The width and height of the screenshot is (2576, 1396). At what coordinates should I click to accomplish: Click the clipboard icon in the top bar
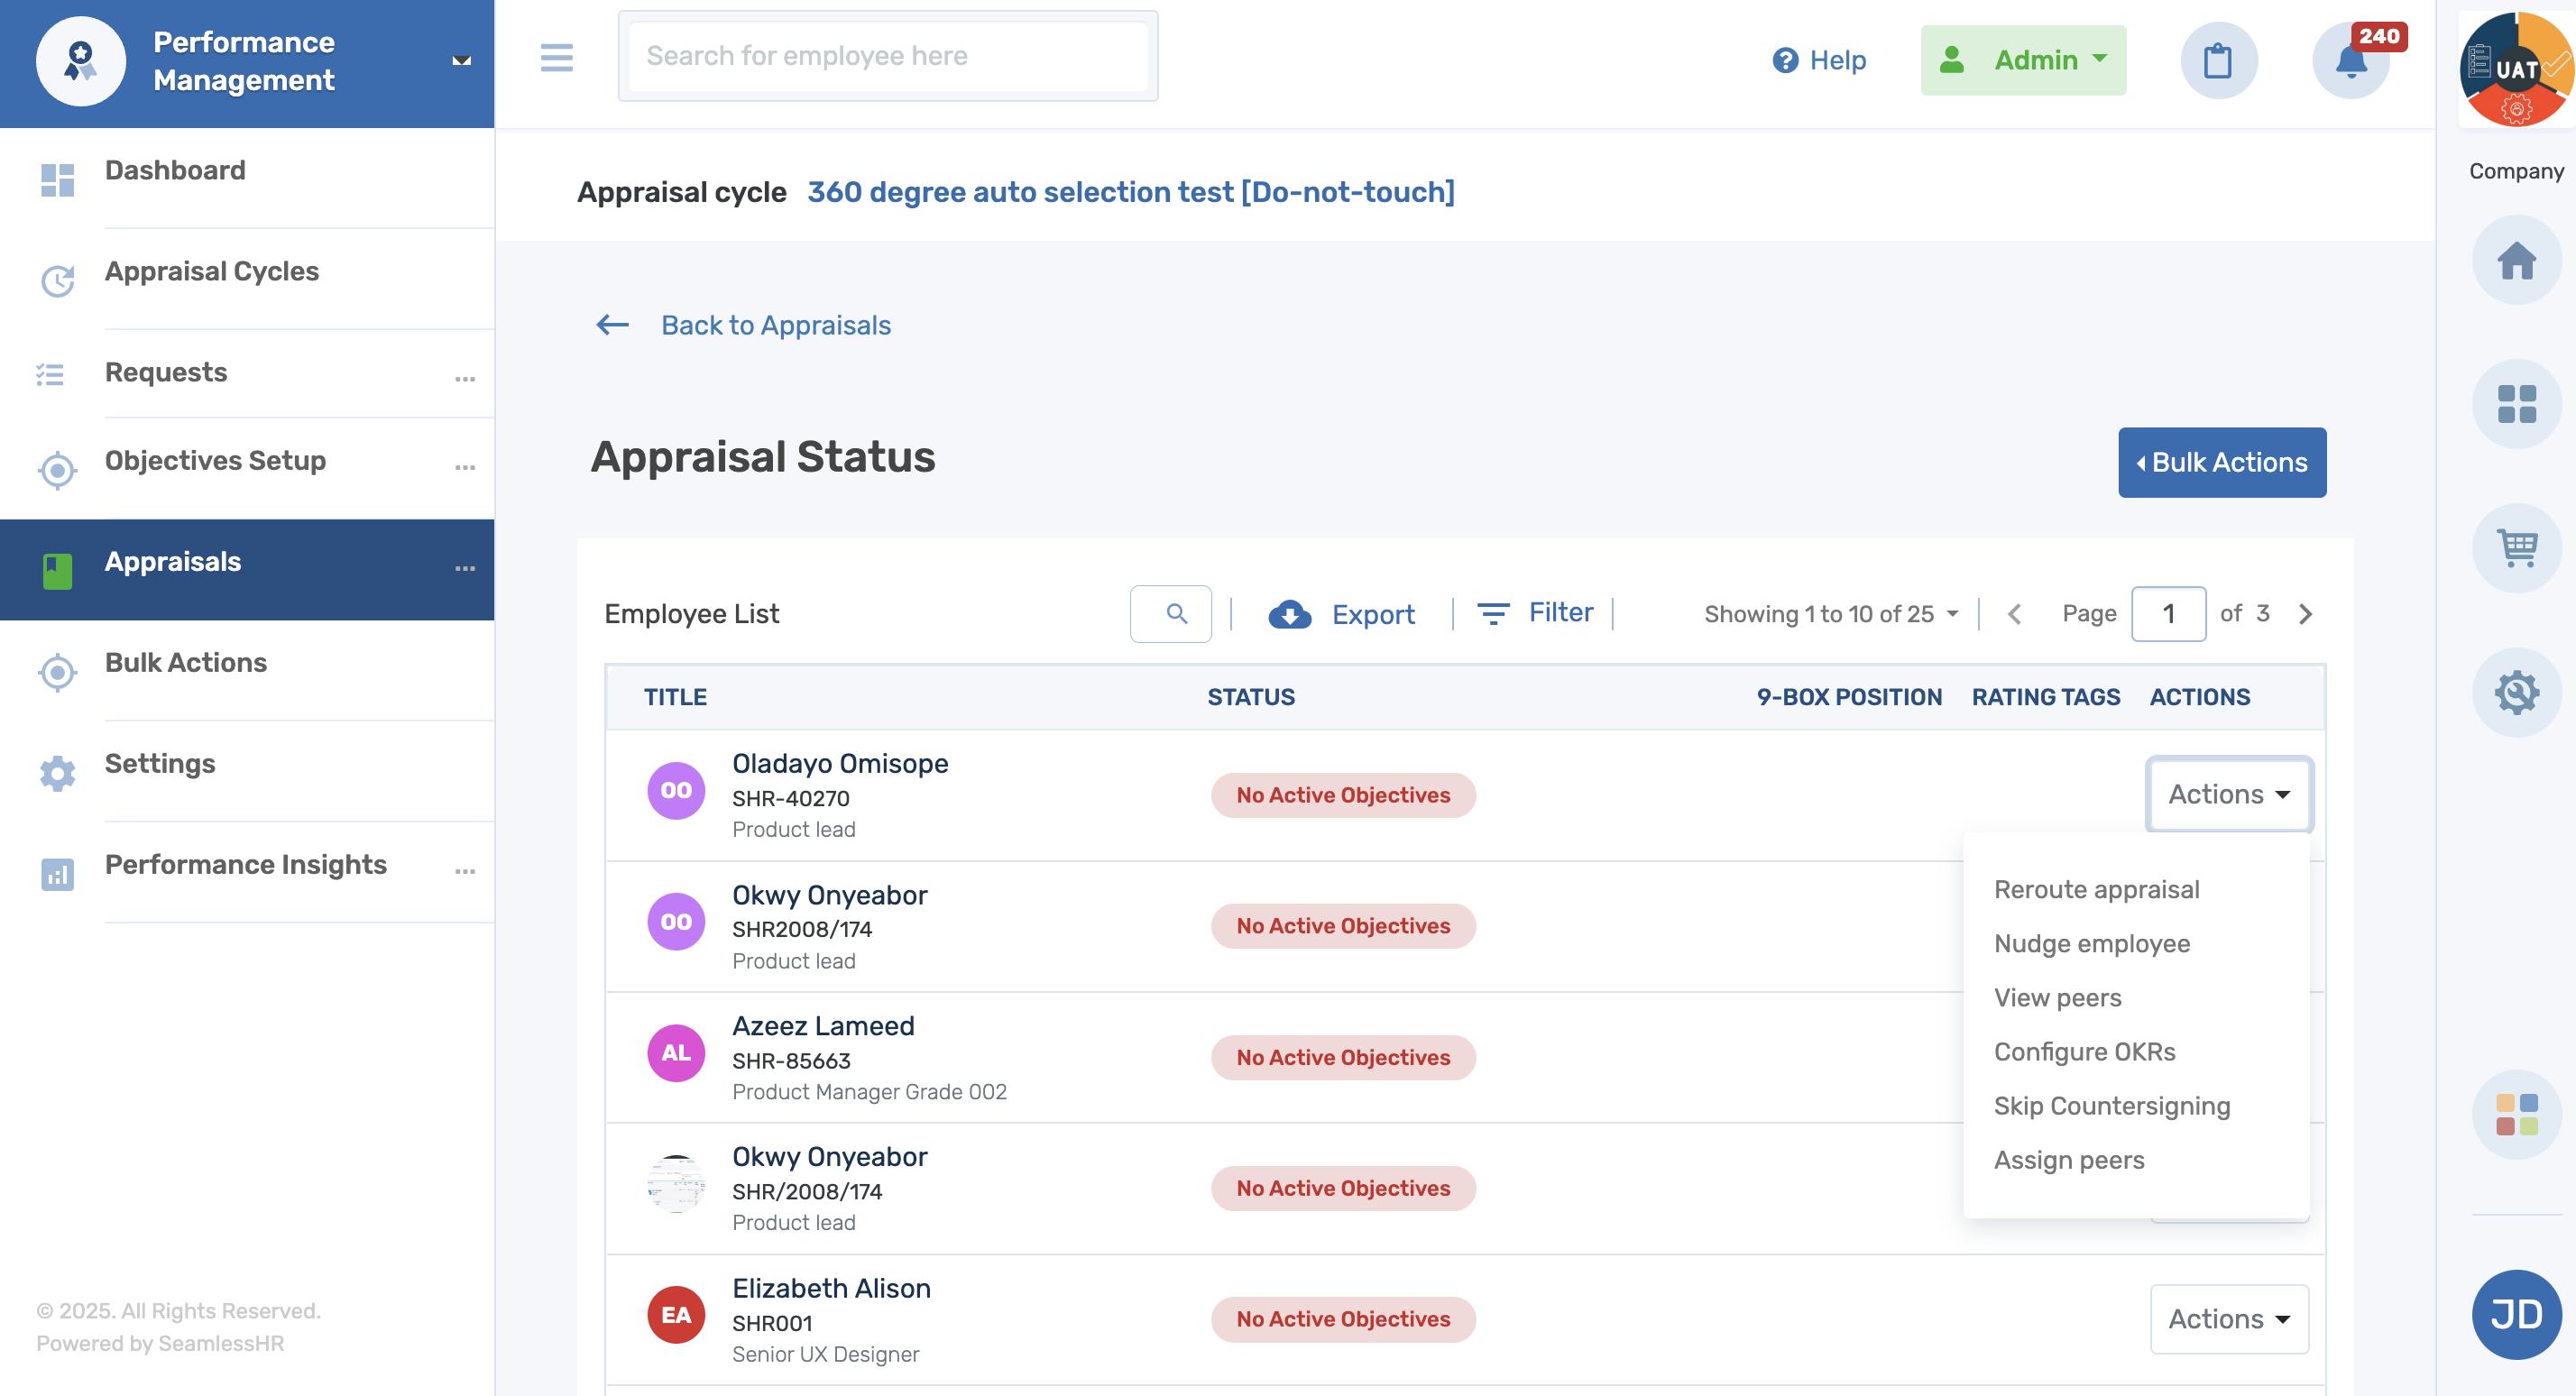point(2218,60)
